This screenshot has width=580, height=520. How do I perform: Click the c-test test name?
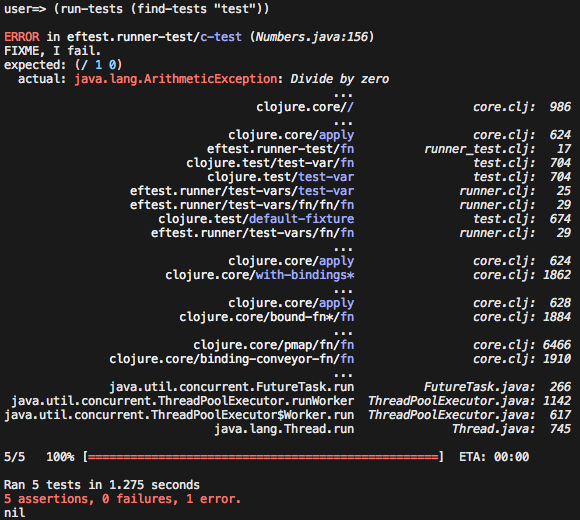tap(221, 37)
